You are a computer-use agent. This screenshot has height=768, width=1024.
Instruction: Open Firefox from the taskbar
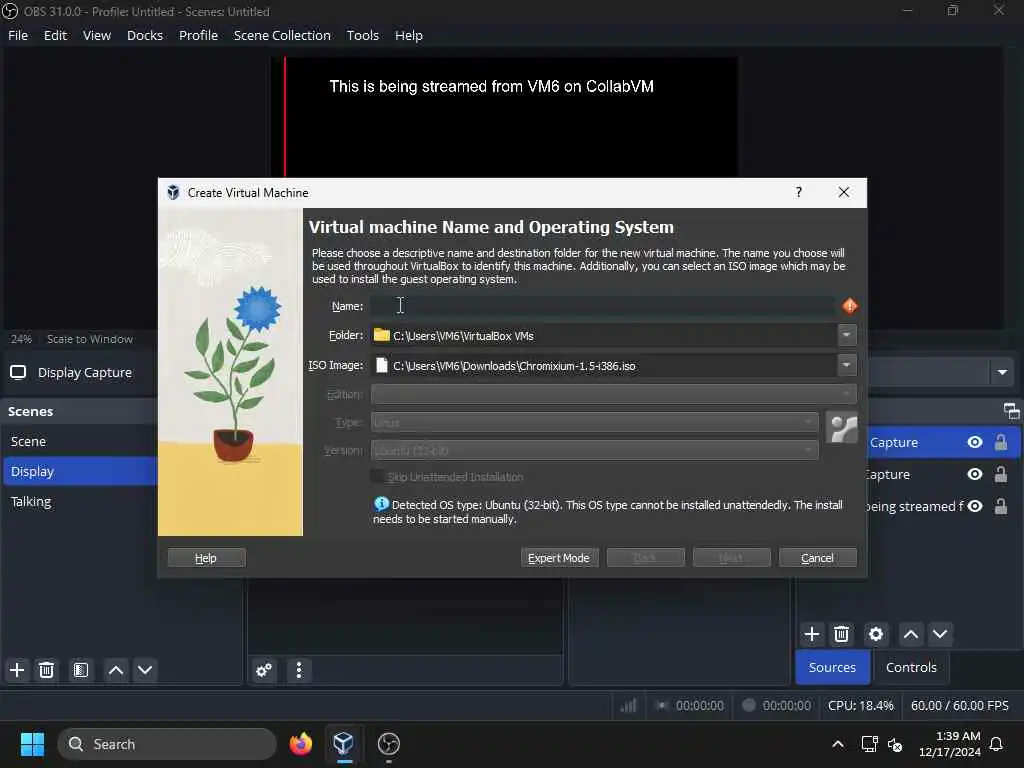(x=300, y=744)
